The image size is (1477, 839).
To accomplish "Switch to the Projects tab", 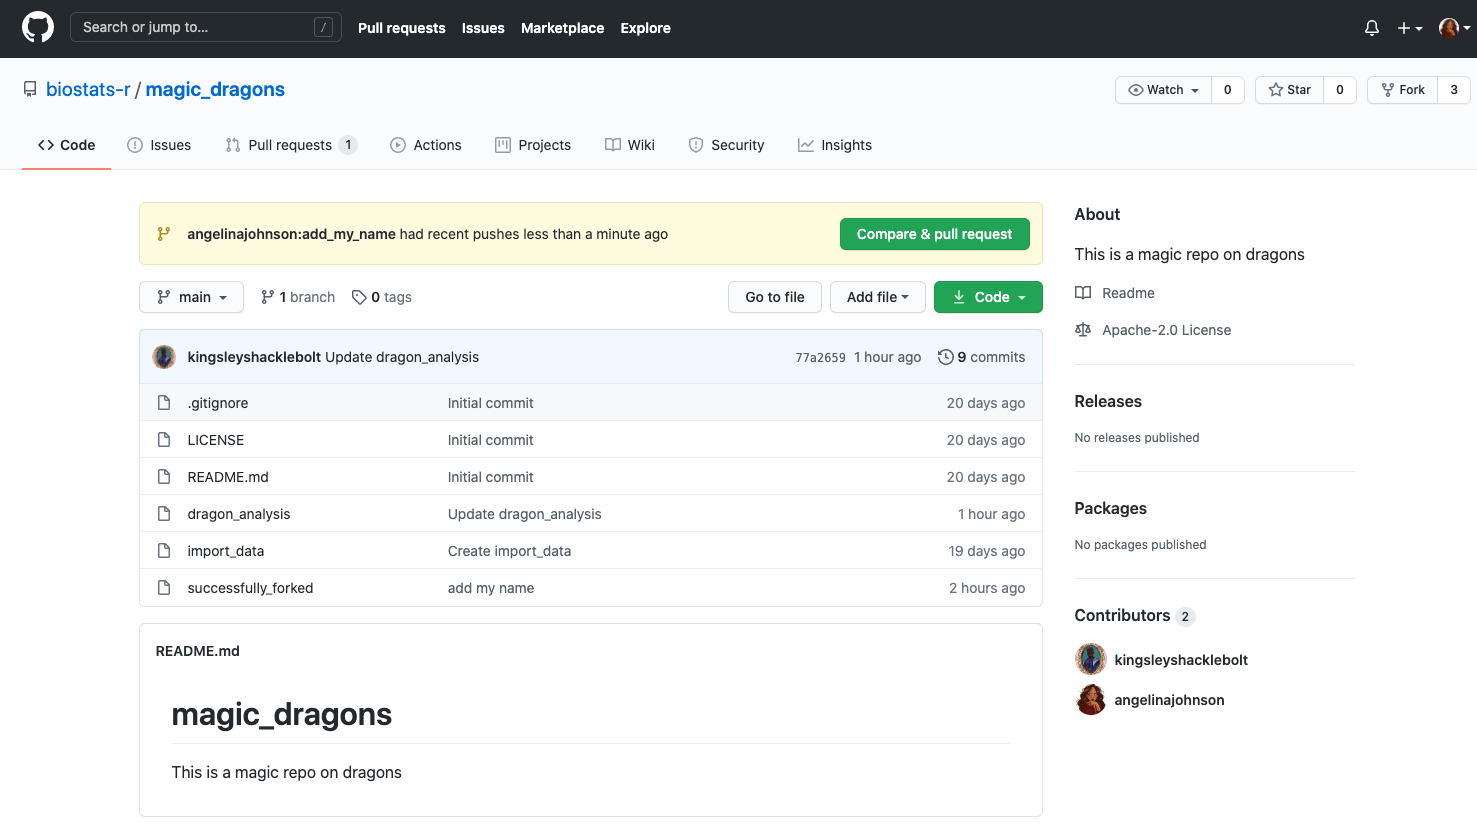I will click(x=533, y=145).
